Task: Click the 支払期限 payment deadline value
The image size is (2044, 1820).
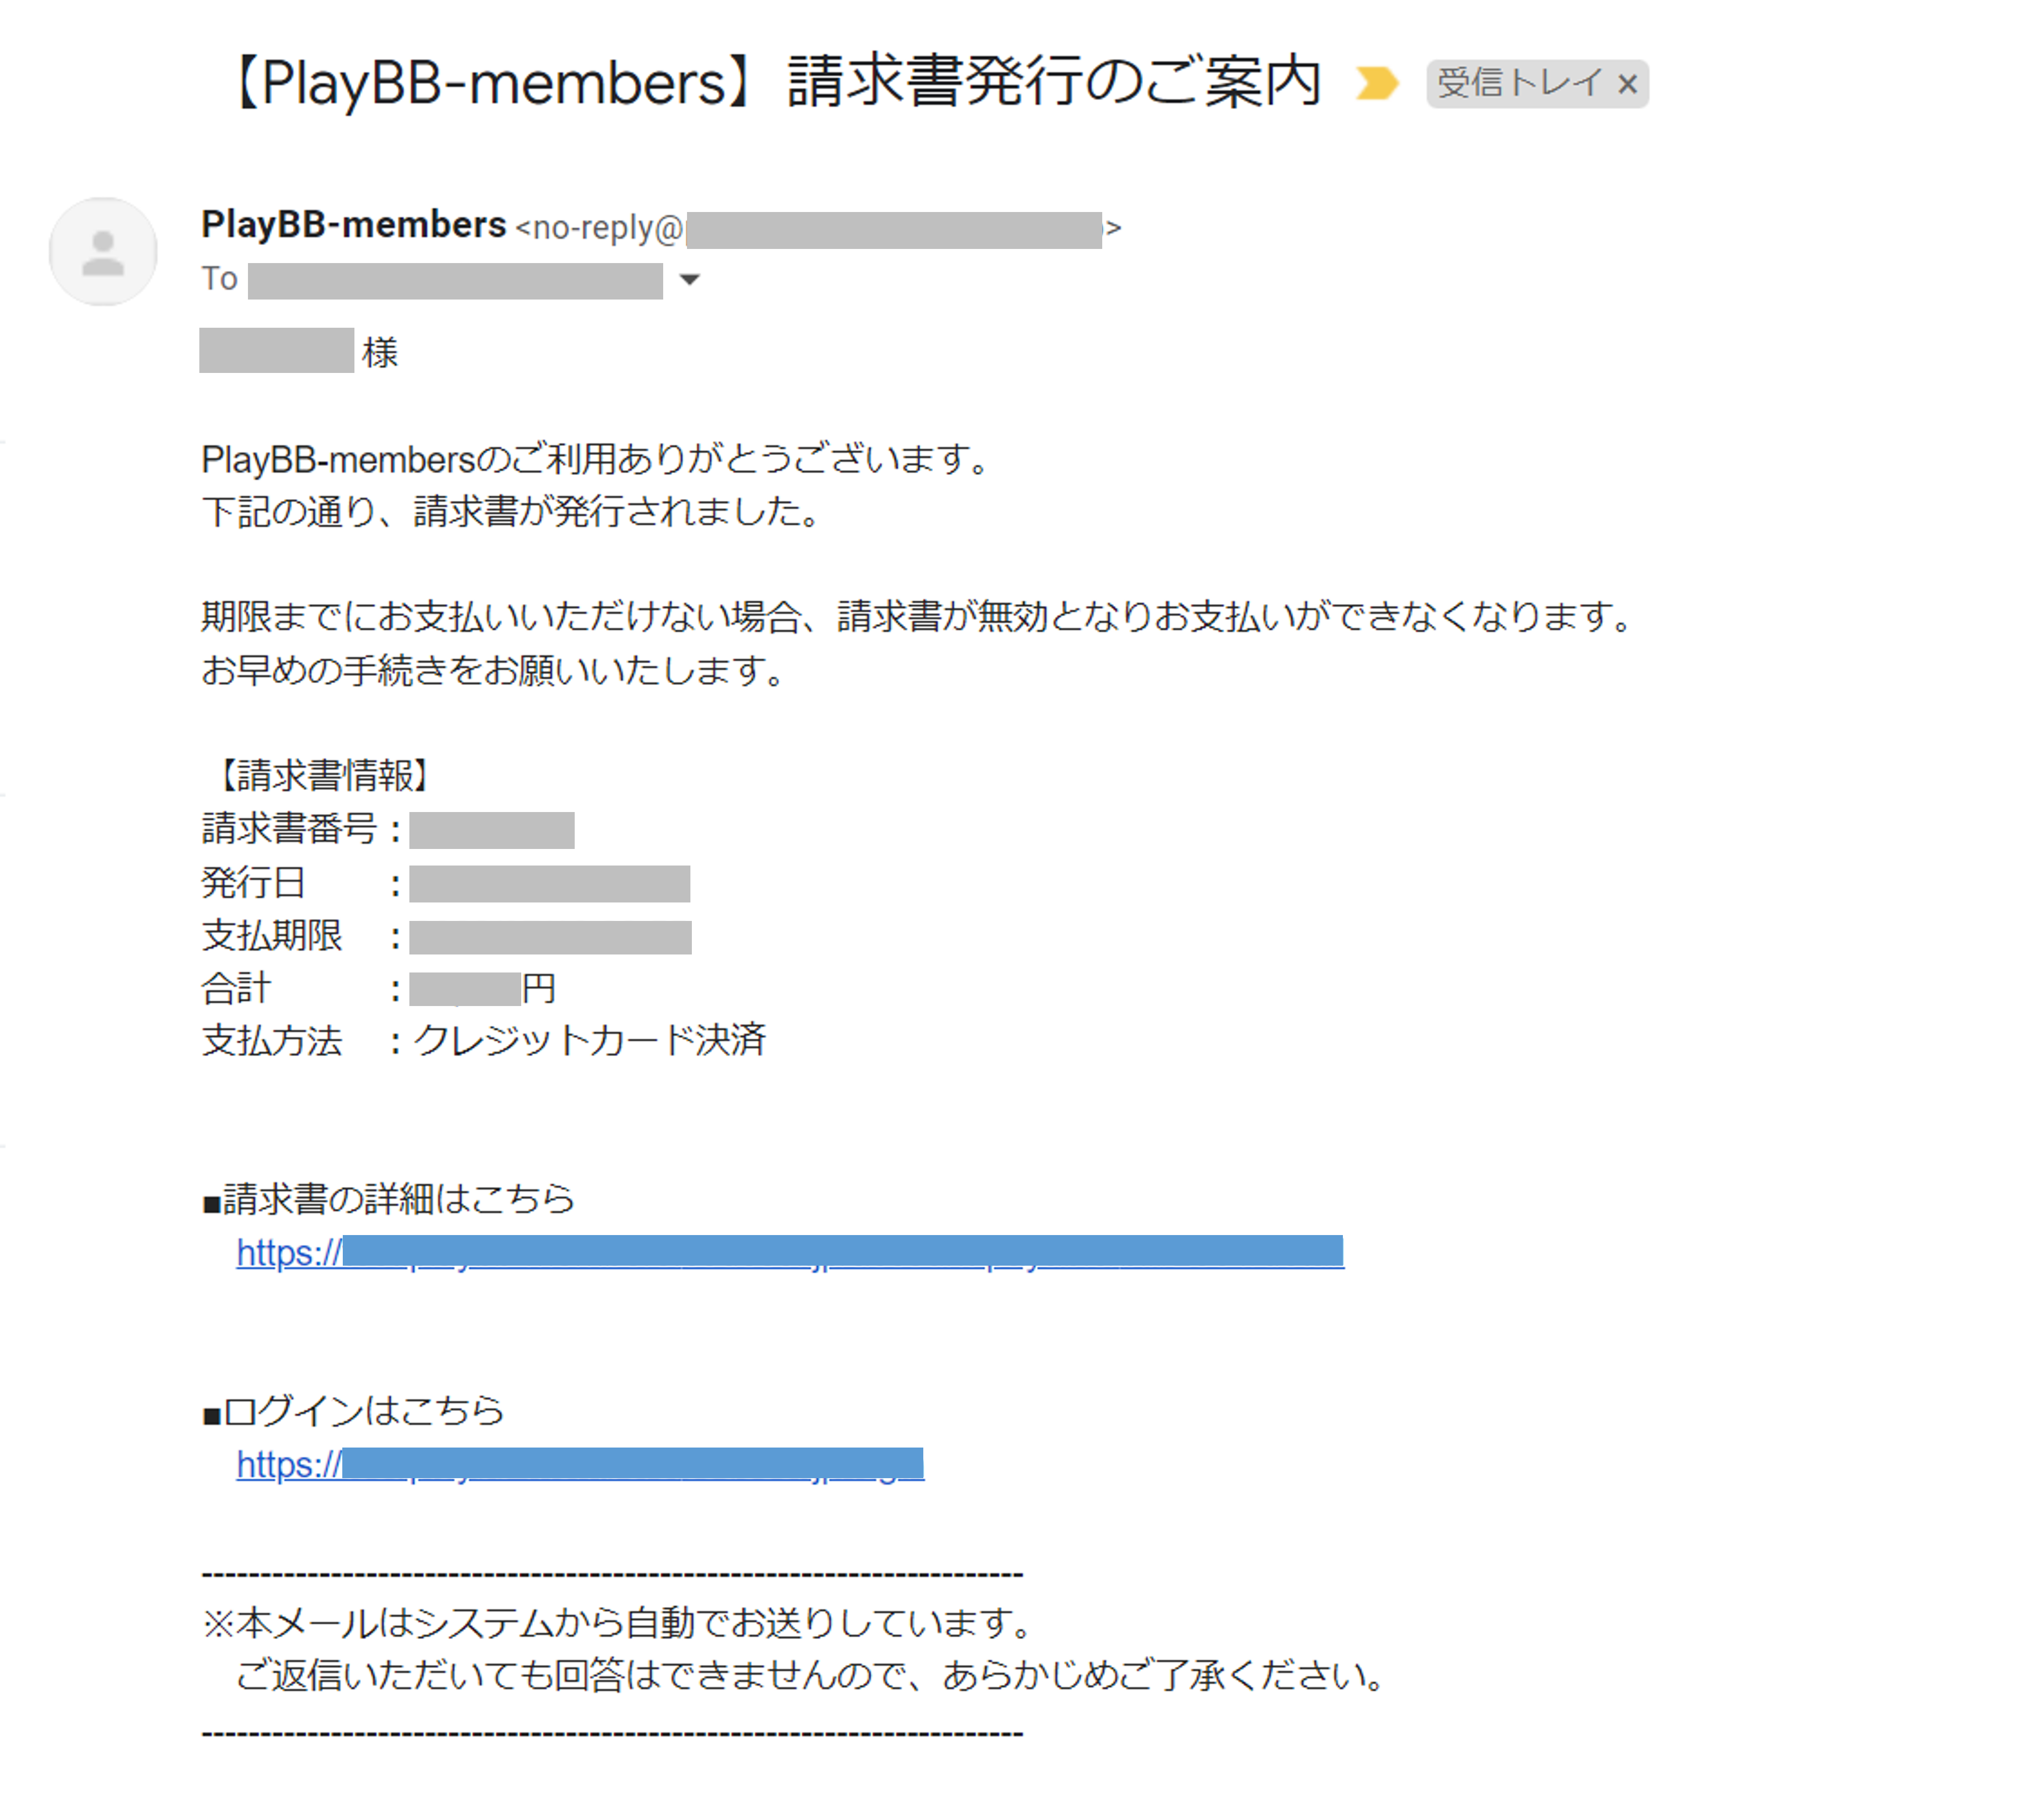Action: (550, 937)
